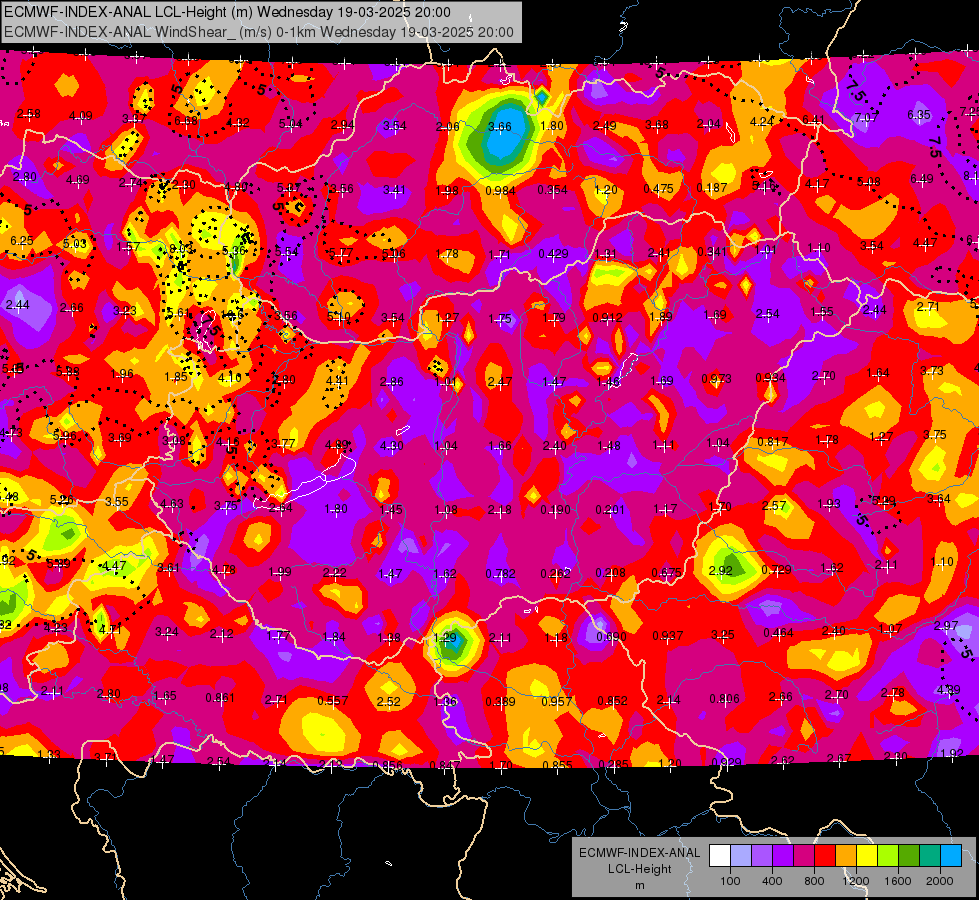Click the wind shear value '0.912'
This screenshot has width=979, height=900.
607,318
